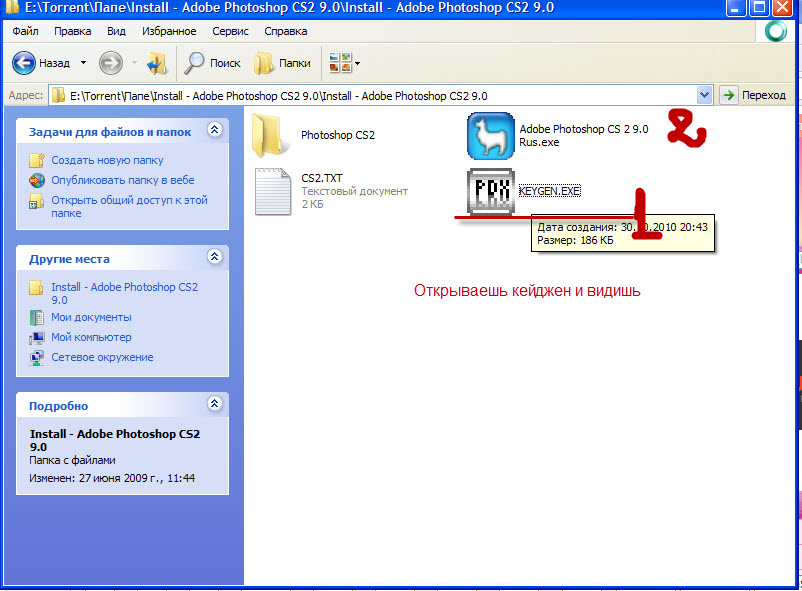Go up one folder level
The height and width of the screenshot is (591, 802).
tap(157, 63)
